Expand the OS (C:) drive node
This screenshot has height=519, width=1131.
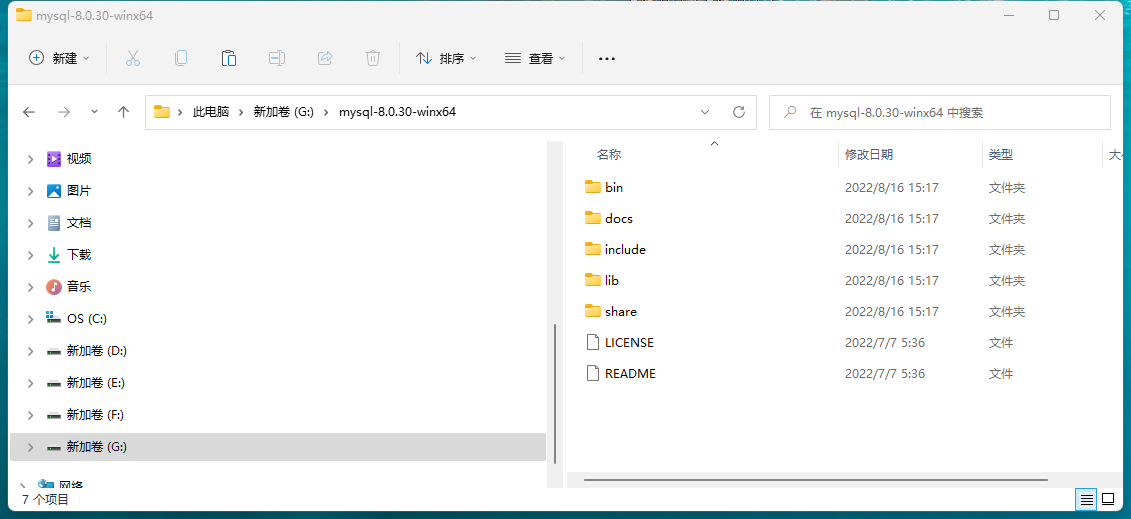[x=30, y=319]
